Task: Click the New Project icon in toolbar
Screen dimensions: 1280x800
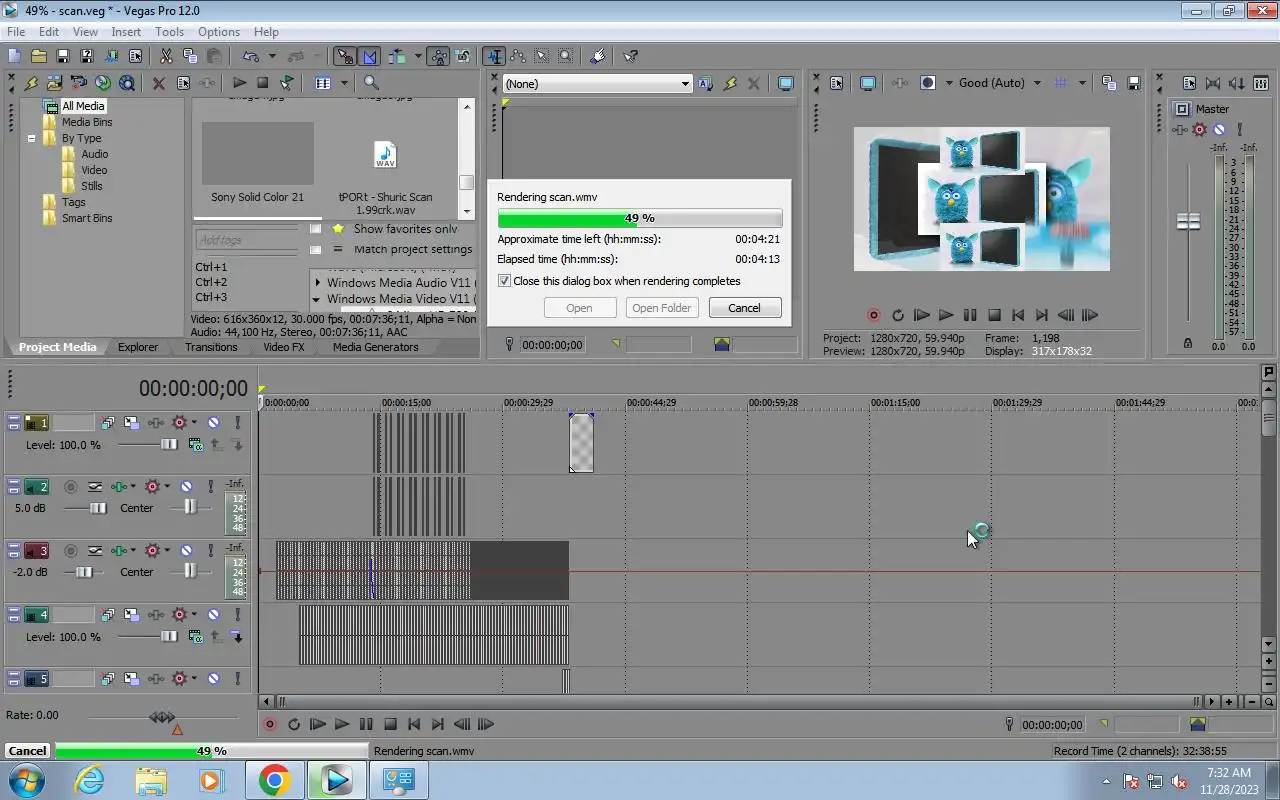Action: [14, 56]
